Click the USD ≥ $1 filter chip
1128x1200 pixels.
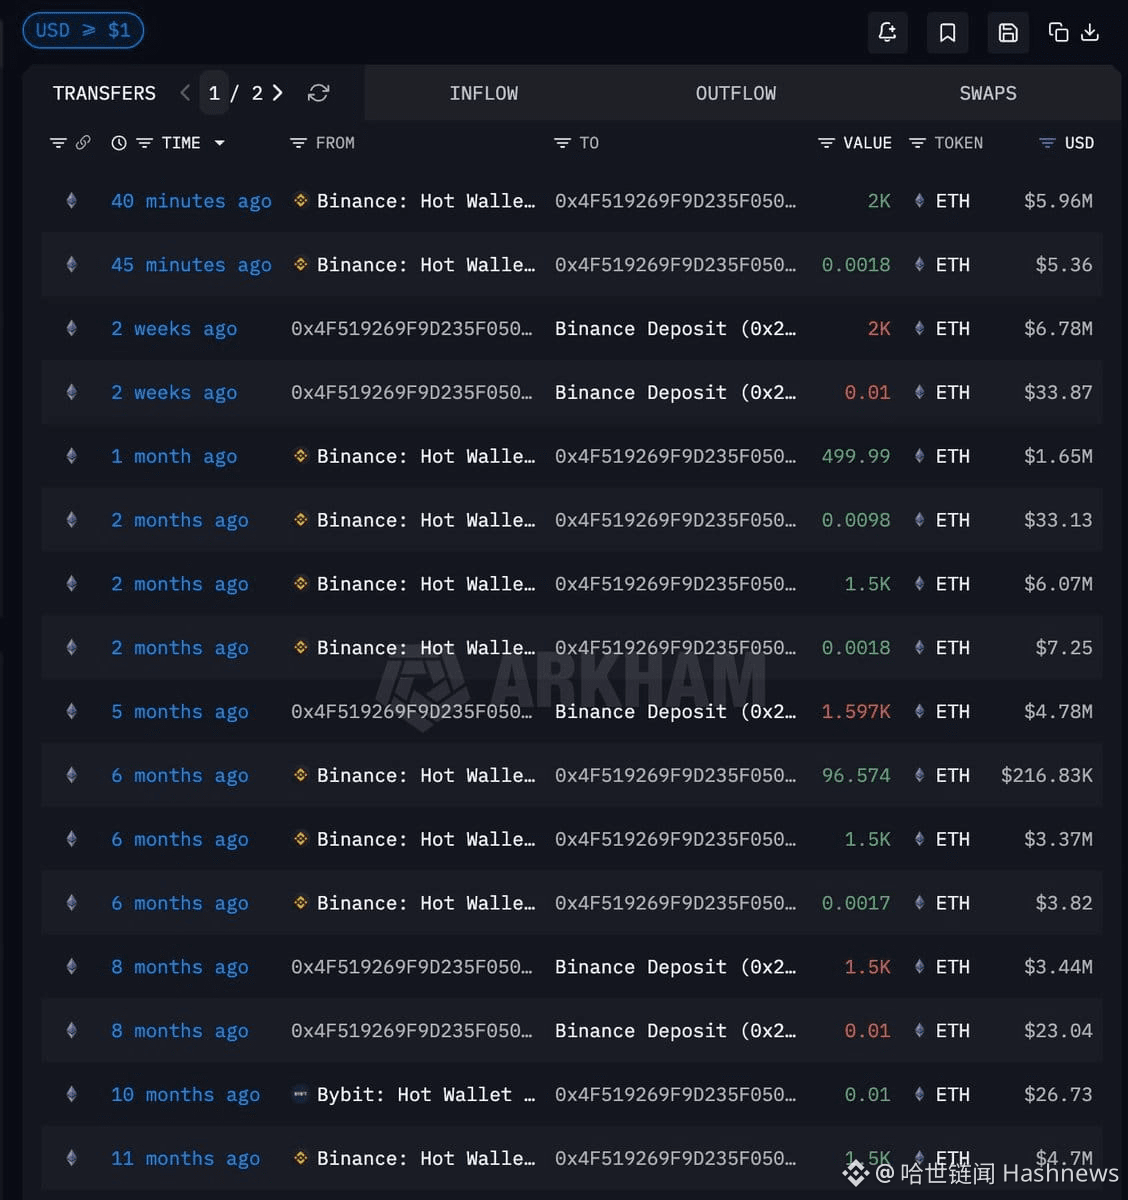pos(83,31)
